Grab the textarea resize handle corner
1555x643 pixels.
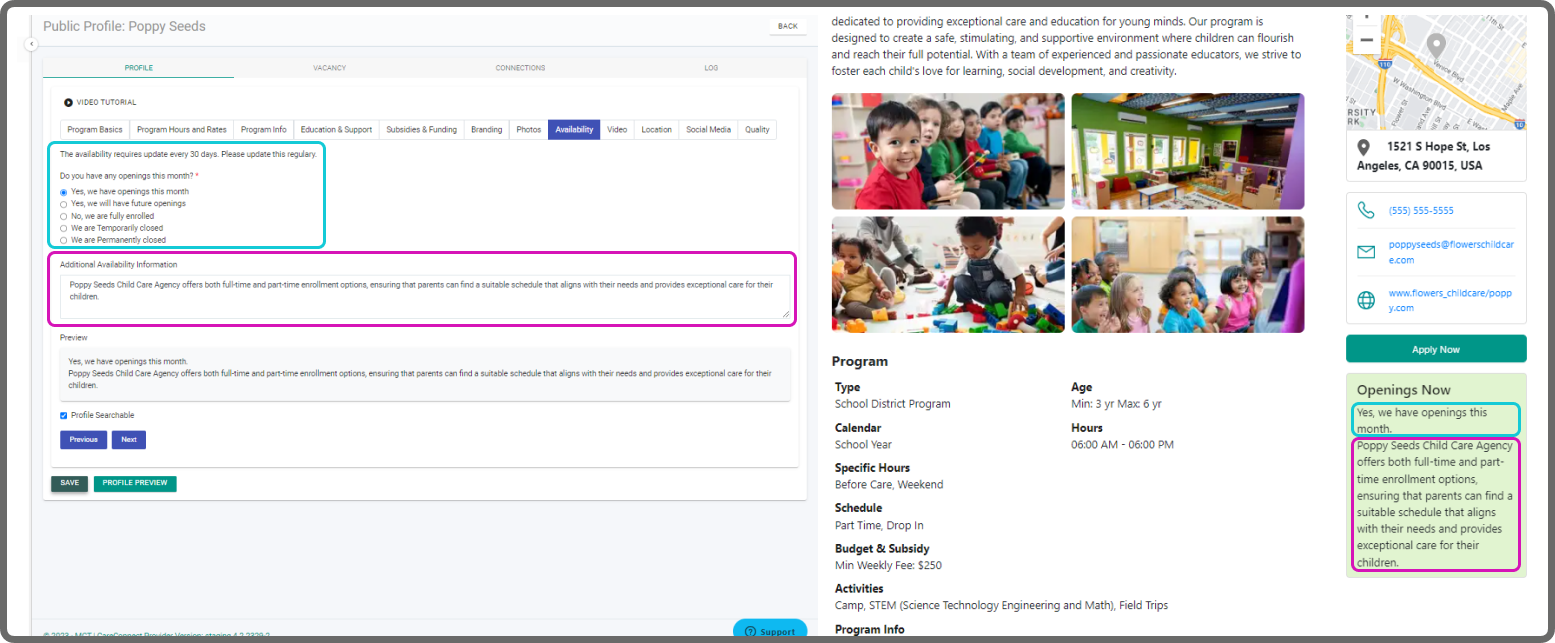click(785, 314)
